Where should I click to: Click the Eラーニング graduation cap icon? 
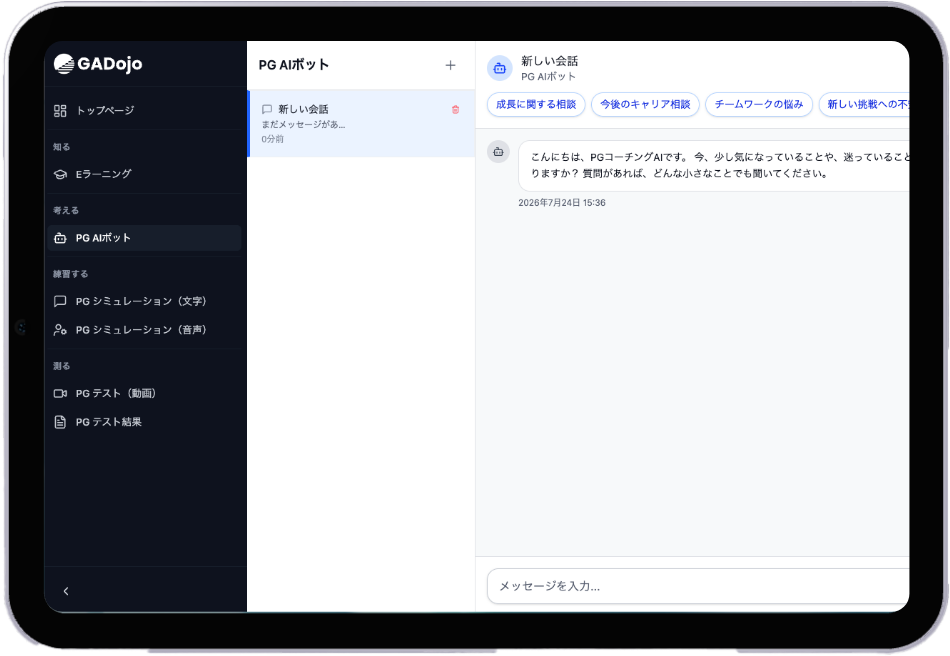(60, 174)
